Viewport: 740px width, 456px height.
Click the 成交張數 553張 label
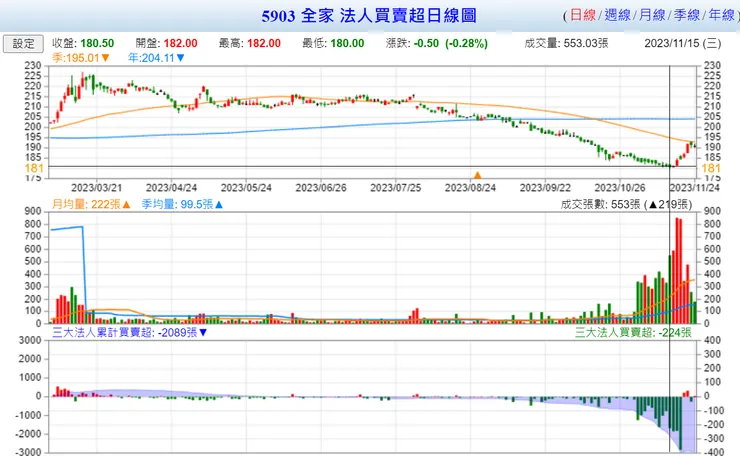[626, 204]
